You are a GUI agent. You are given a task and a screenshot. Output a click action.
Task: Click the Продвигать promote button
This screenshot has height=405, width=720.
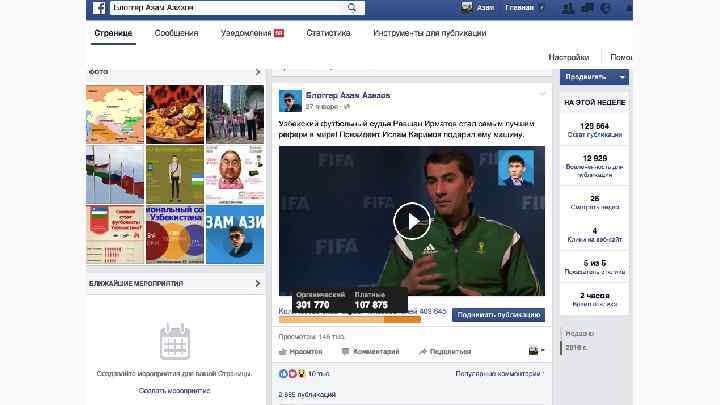586,77
